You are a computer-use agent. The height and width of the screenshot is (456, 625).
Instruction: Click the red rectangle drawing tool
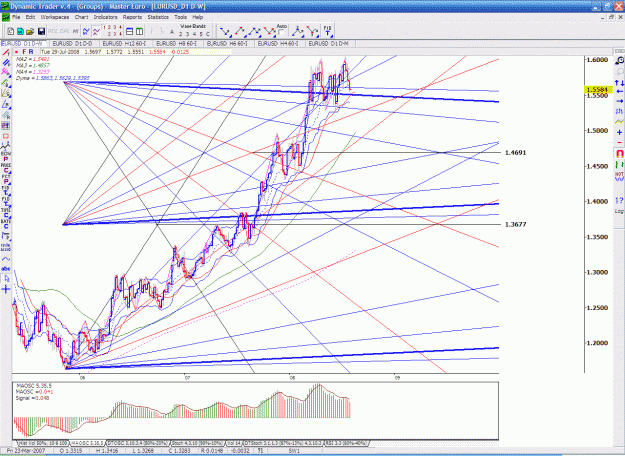point(6,136)
